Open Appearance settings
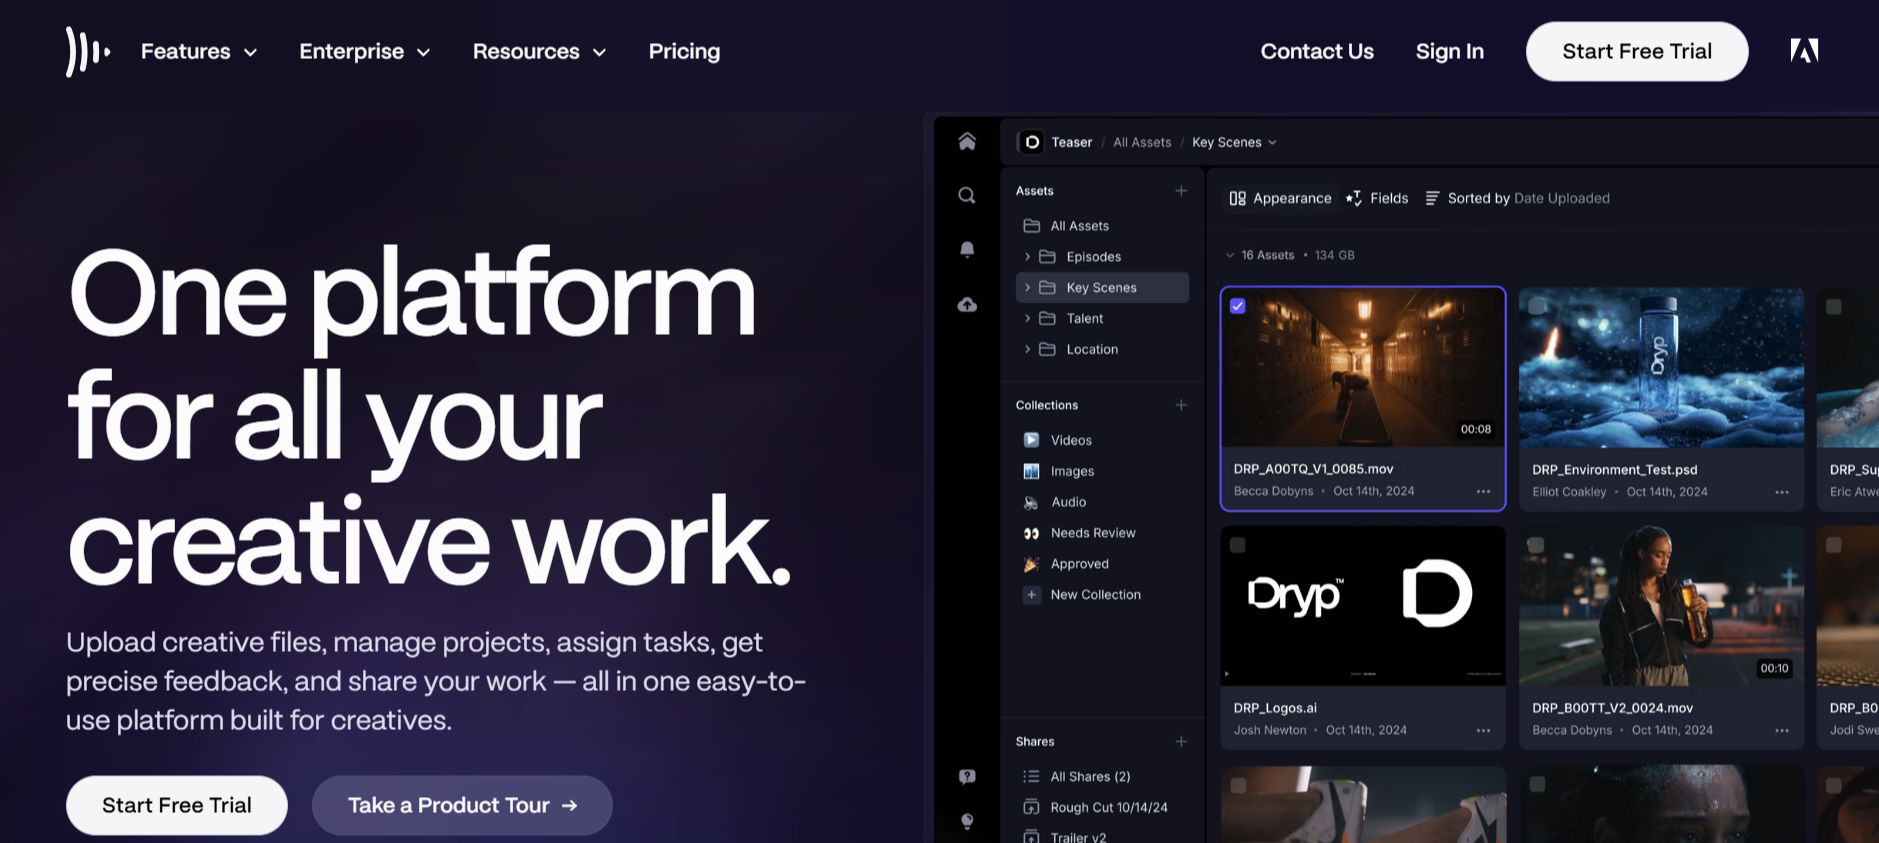Screen dimensions: 1879x843 (x=1280, y=198)
